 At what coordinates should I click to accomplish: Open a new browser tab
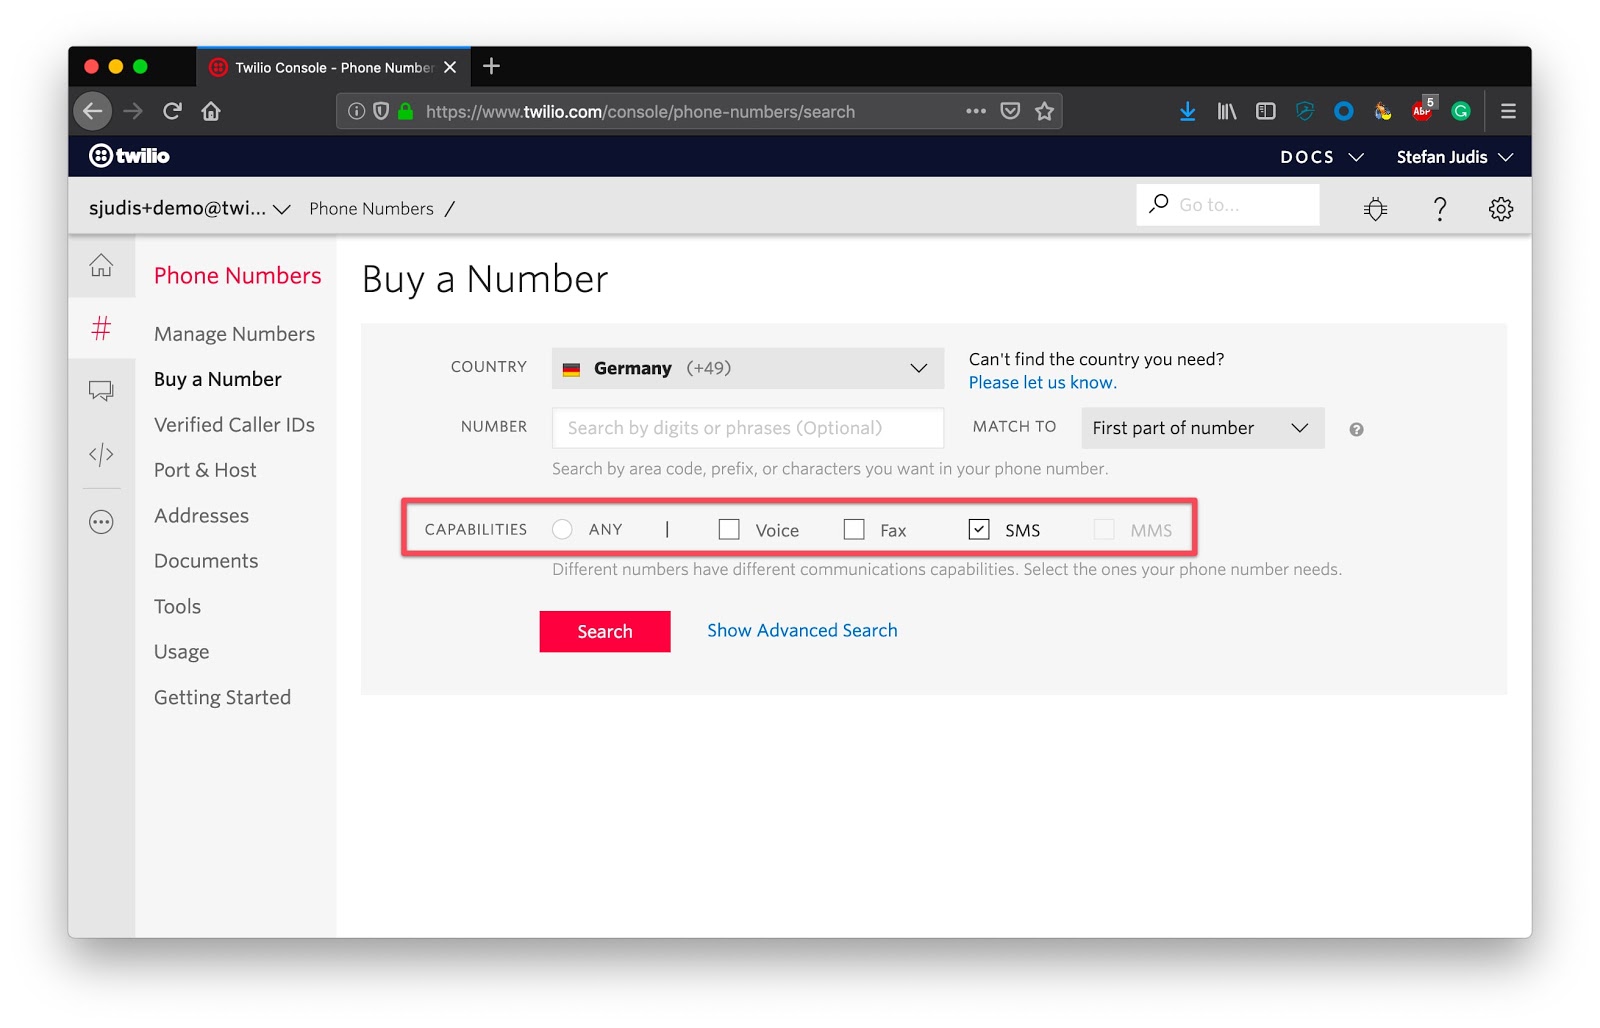(491, 67)
